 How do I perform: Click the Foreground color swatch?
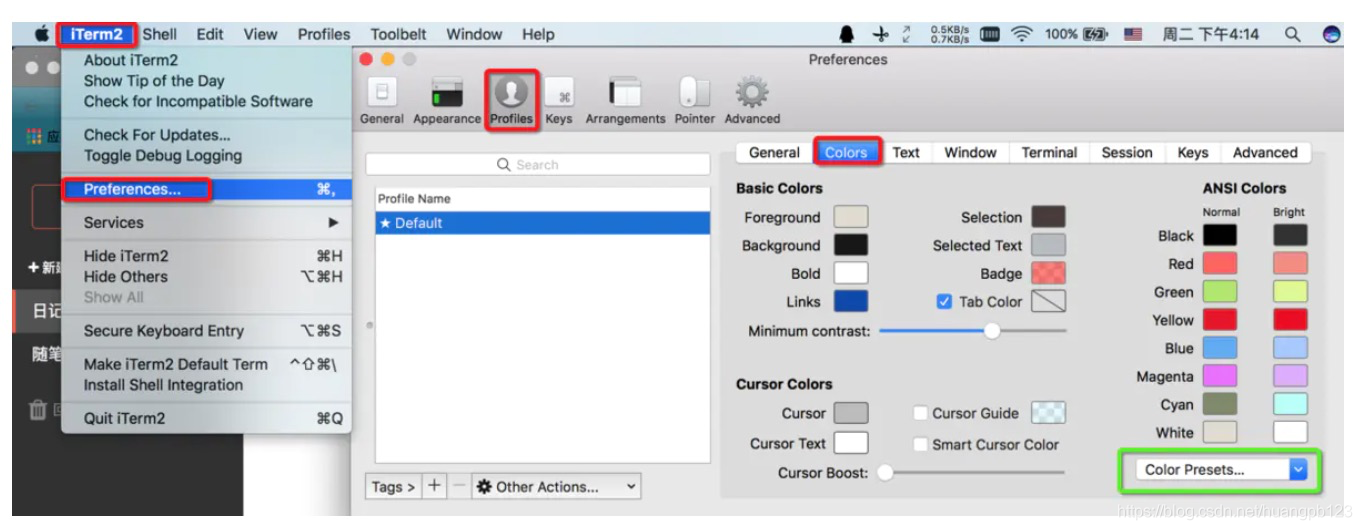[851, 217]
